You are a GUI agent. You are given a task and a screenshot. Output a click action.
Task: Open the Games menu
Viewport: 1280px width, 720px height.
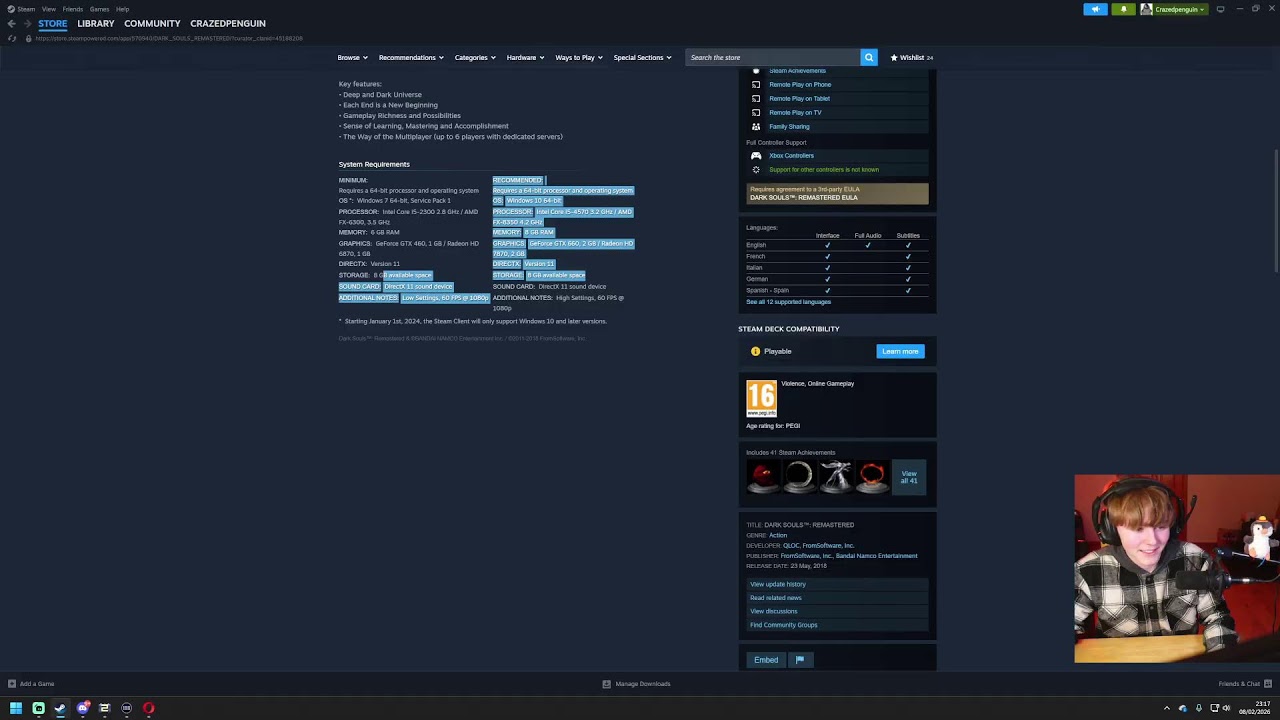coord(99,9)
